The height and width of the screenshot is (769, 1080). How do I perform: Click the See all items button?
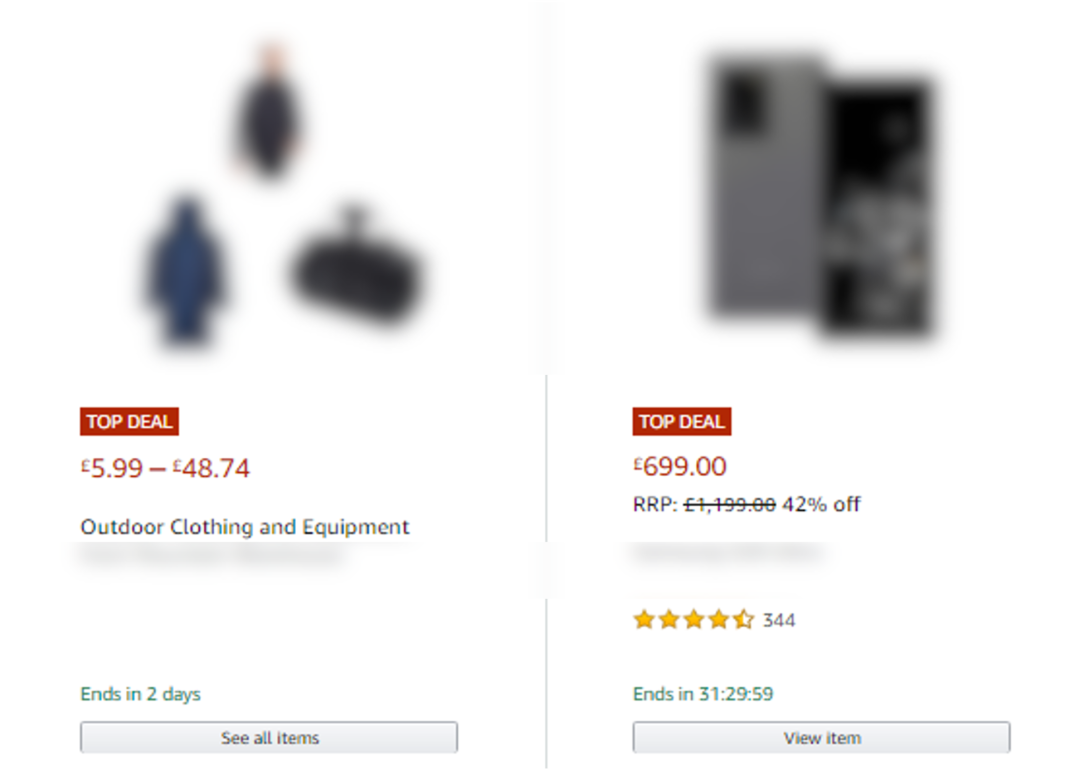[x=269, y=738]
